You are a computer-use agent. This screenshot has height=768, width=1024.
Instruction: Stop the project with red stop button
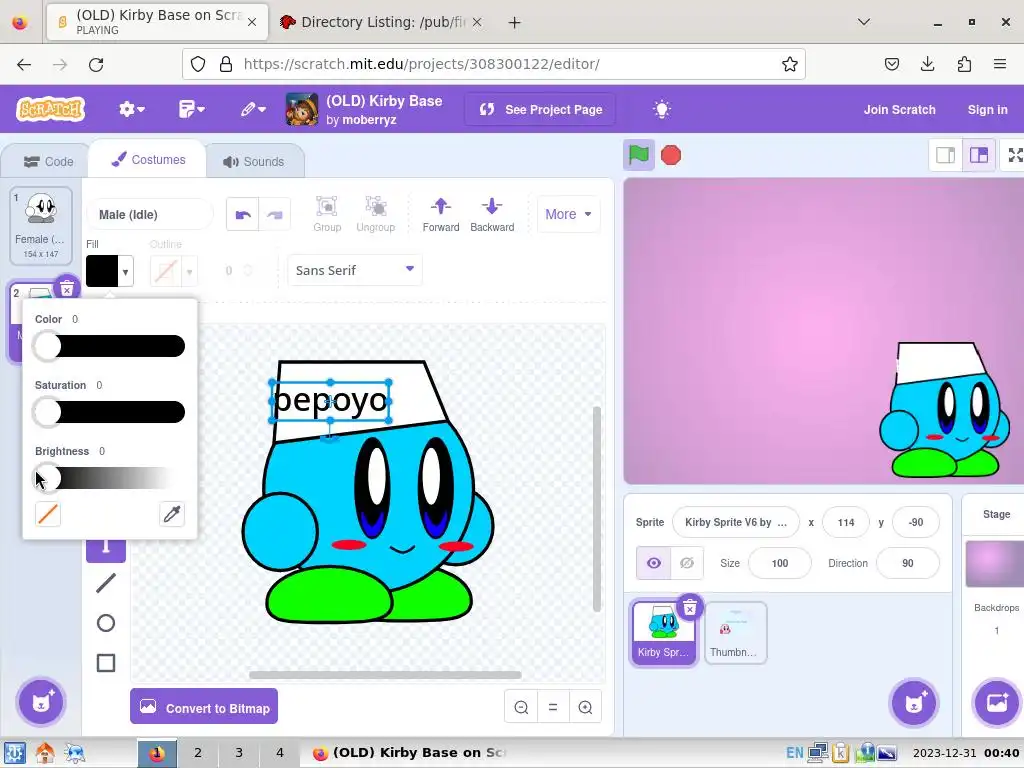coord(671,155)
